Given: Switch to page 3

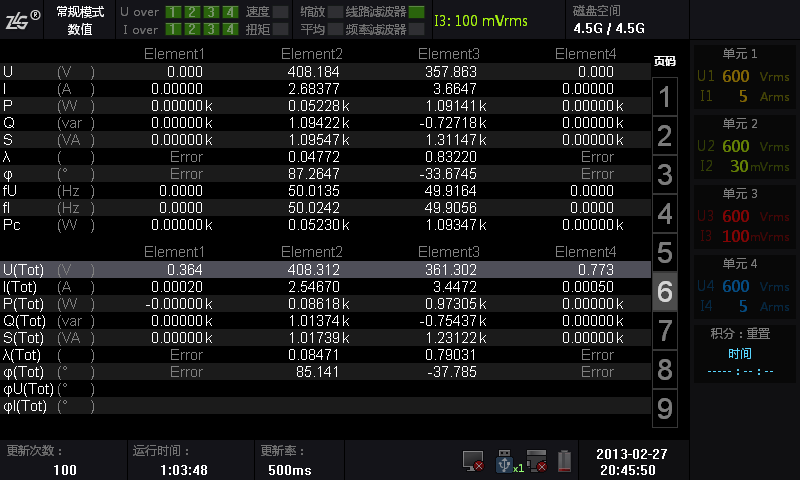Looking at the screenshot, I should (664, 174).
